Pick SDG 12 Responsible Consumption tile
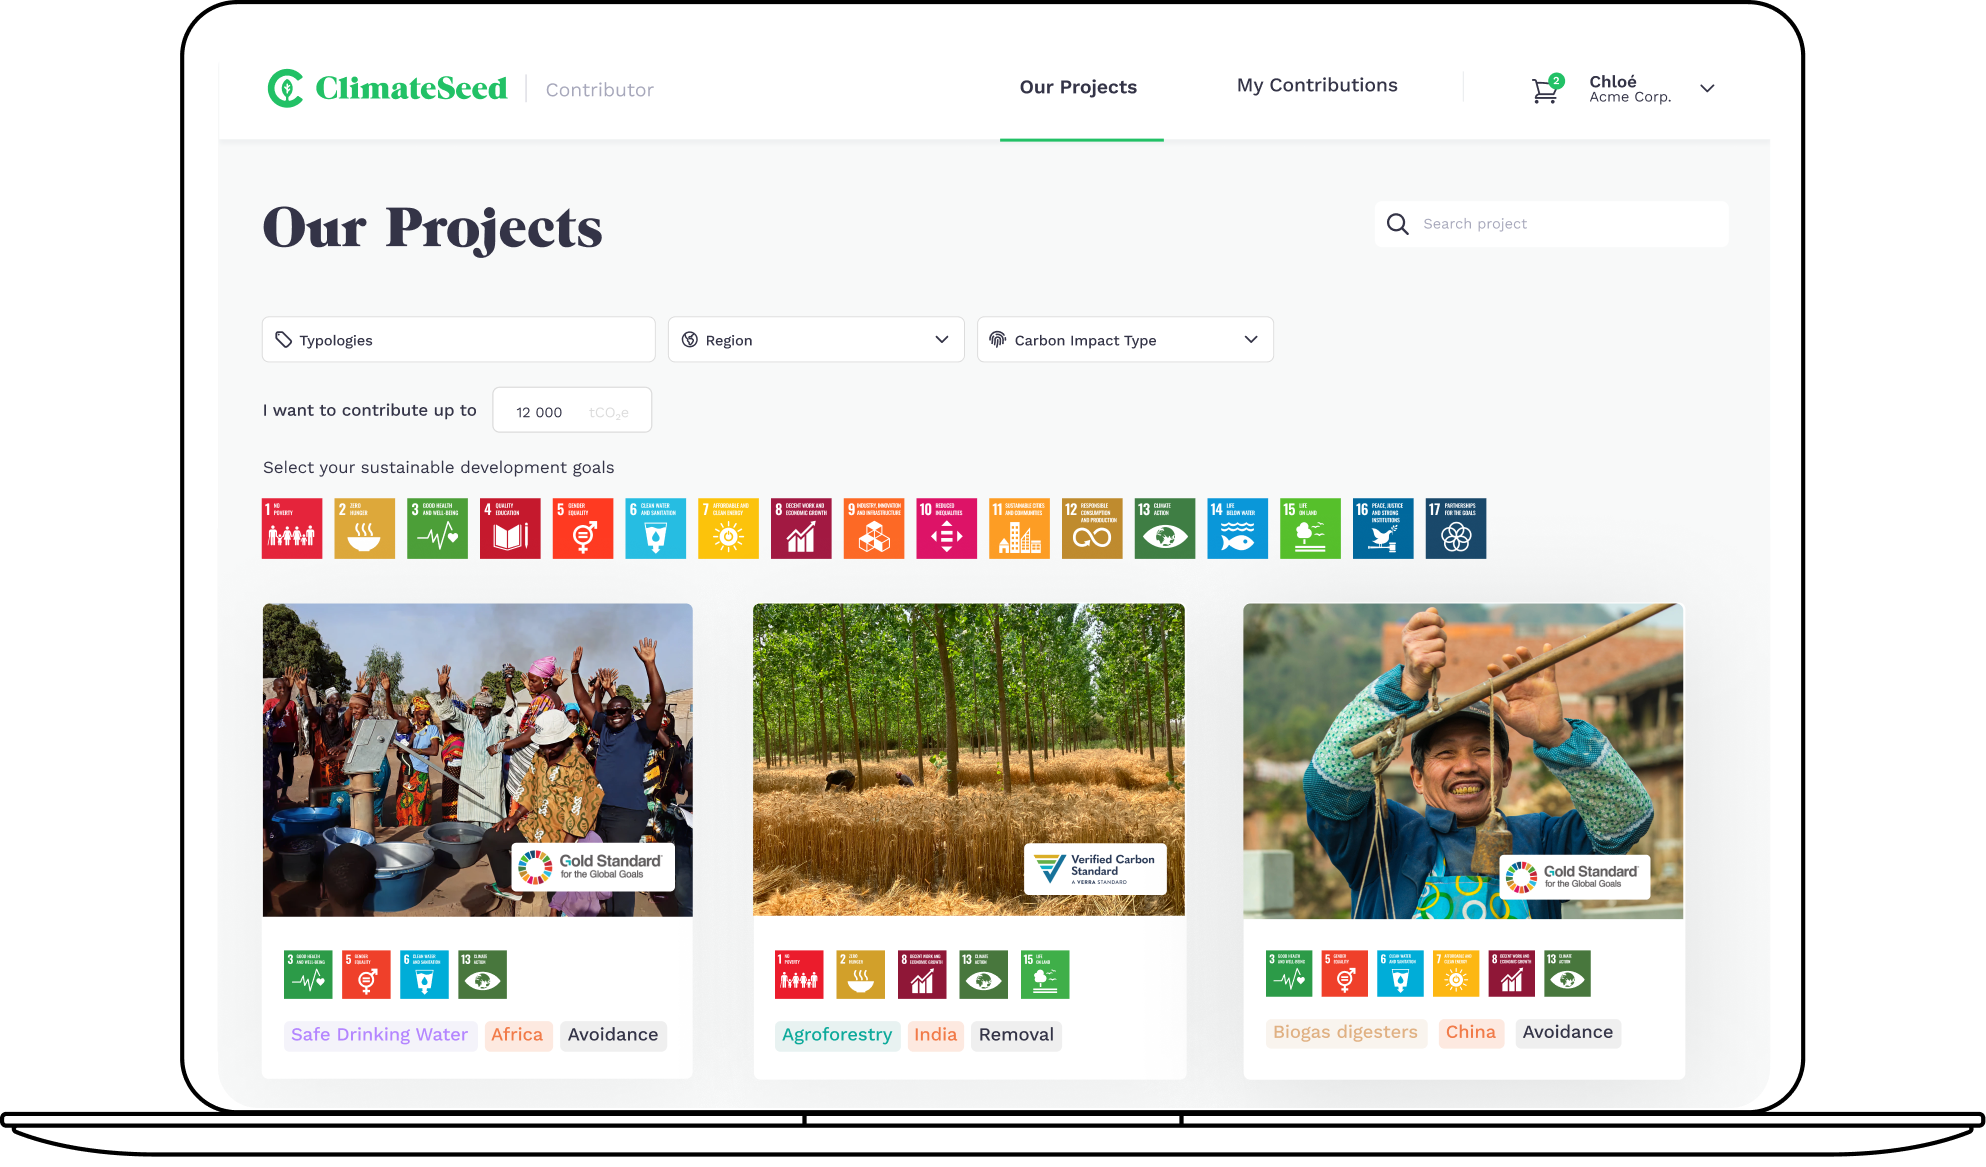The width and height of the screenshot is (1986, 1167). [x=1092, y=528]
